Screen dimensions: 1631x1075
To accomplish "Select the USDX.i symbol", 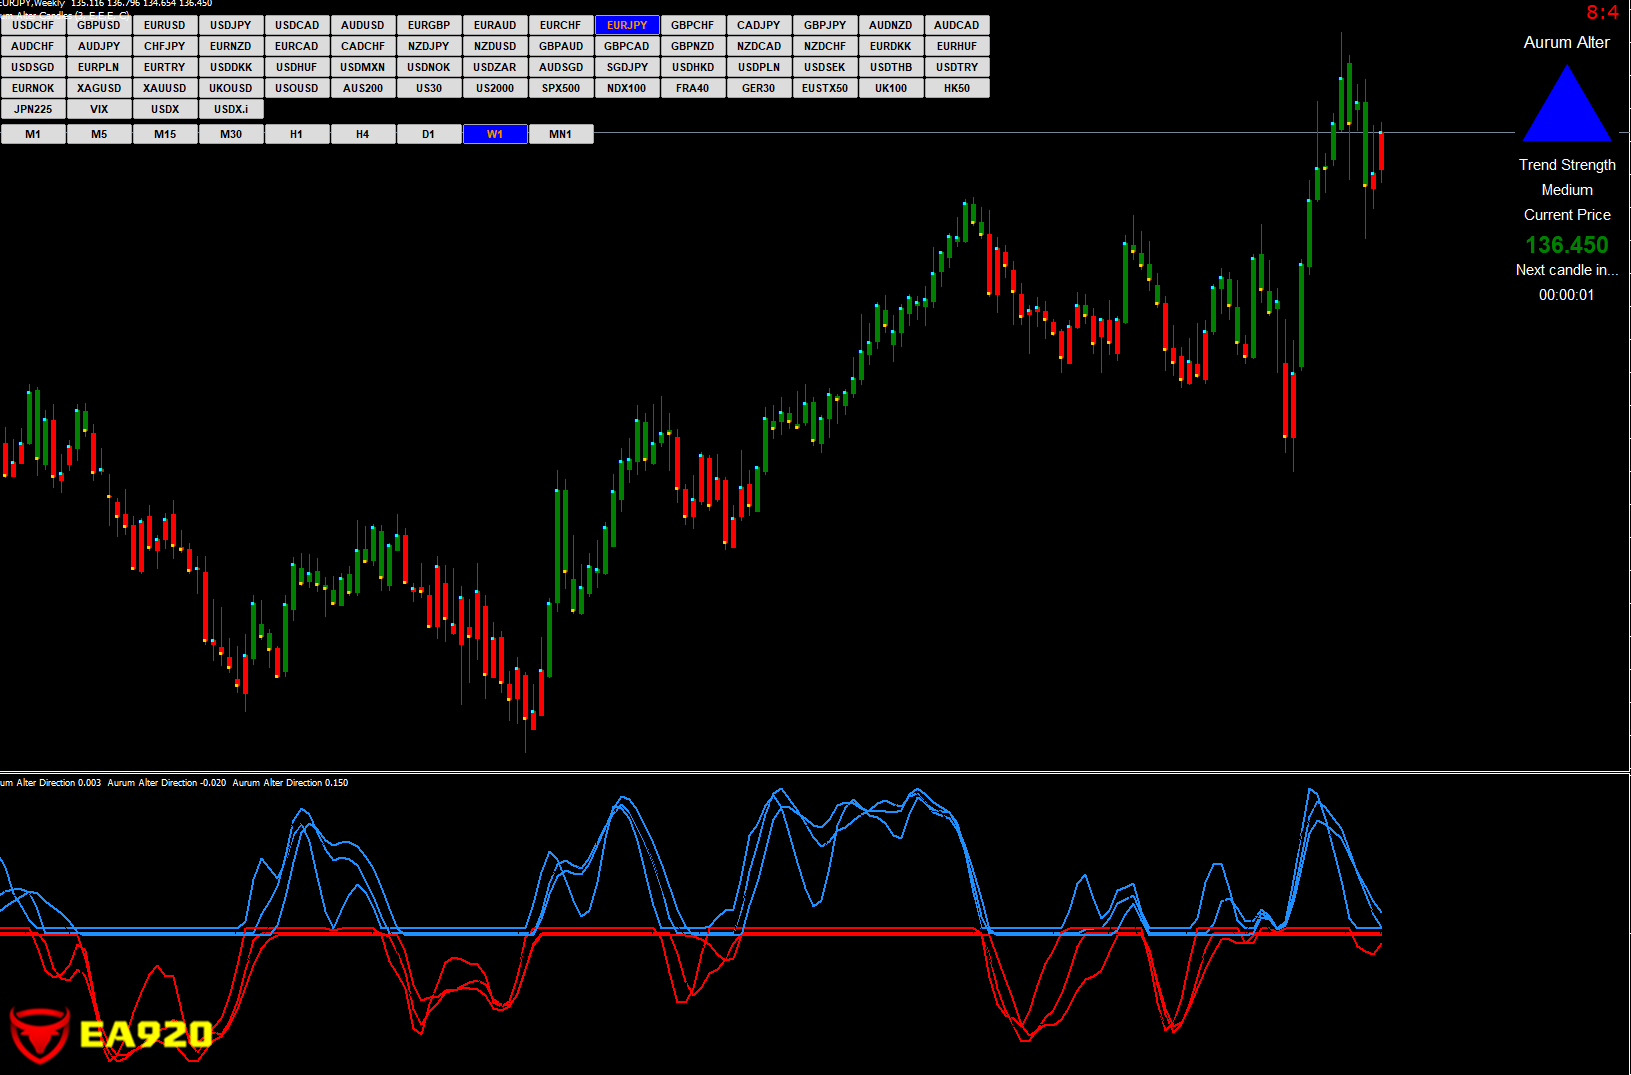I will 231,109.
